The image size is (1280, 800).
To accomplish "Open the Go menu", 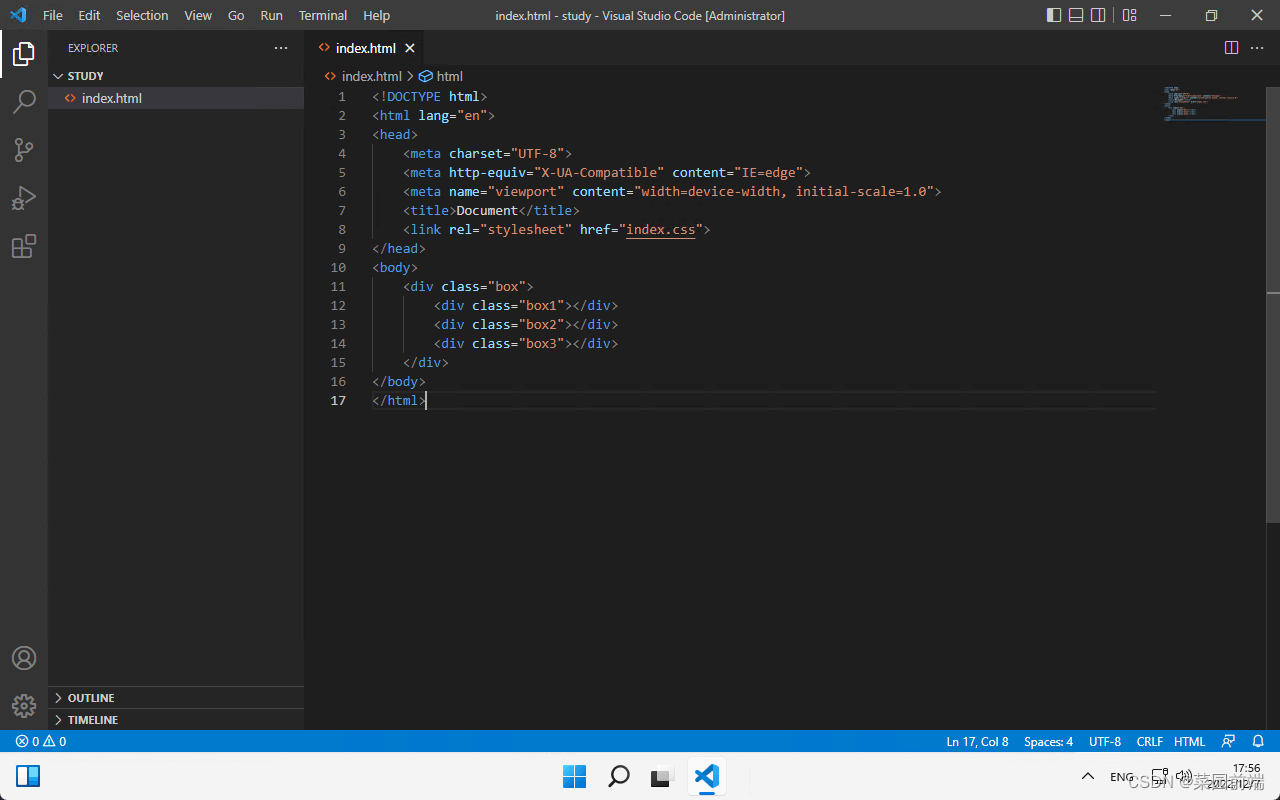I will point(236,15).
